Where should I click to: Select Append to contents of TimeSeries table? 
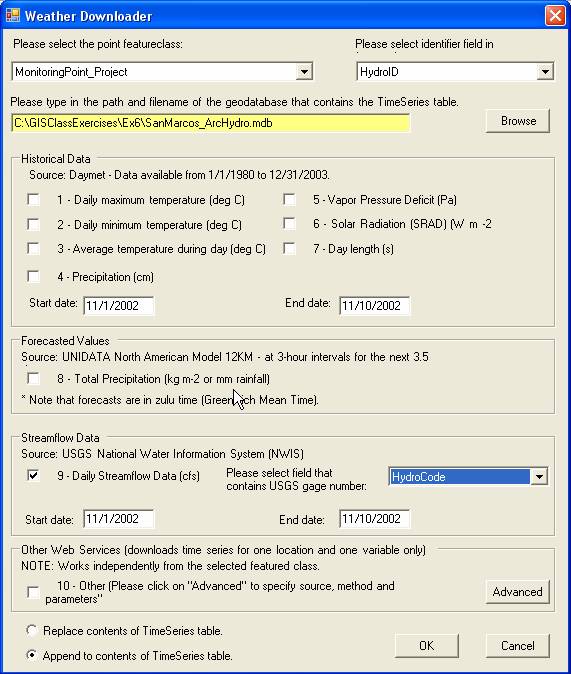click(31, 656)
